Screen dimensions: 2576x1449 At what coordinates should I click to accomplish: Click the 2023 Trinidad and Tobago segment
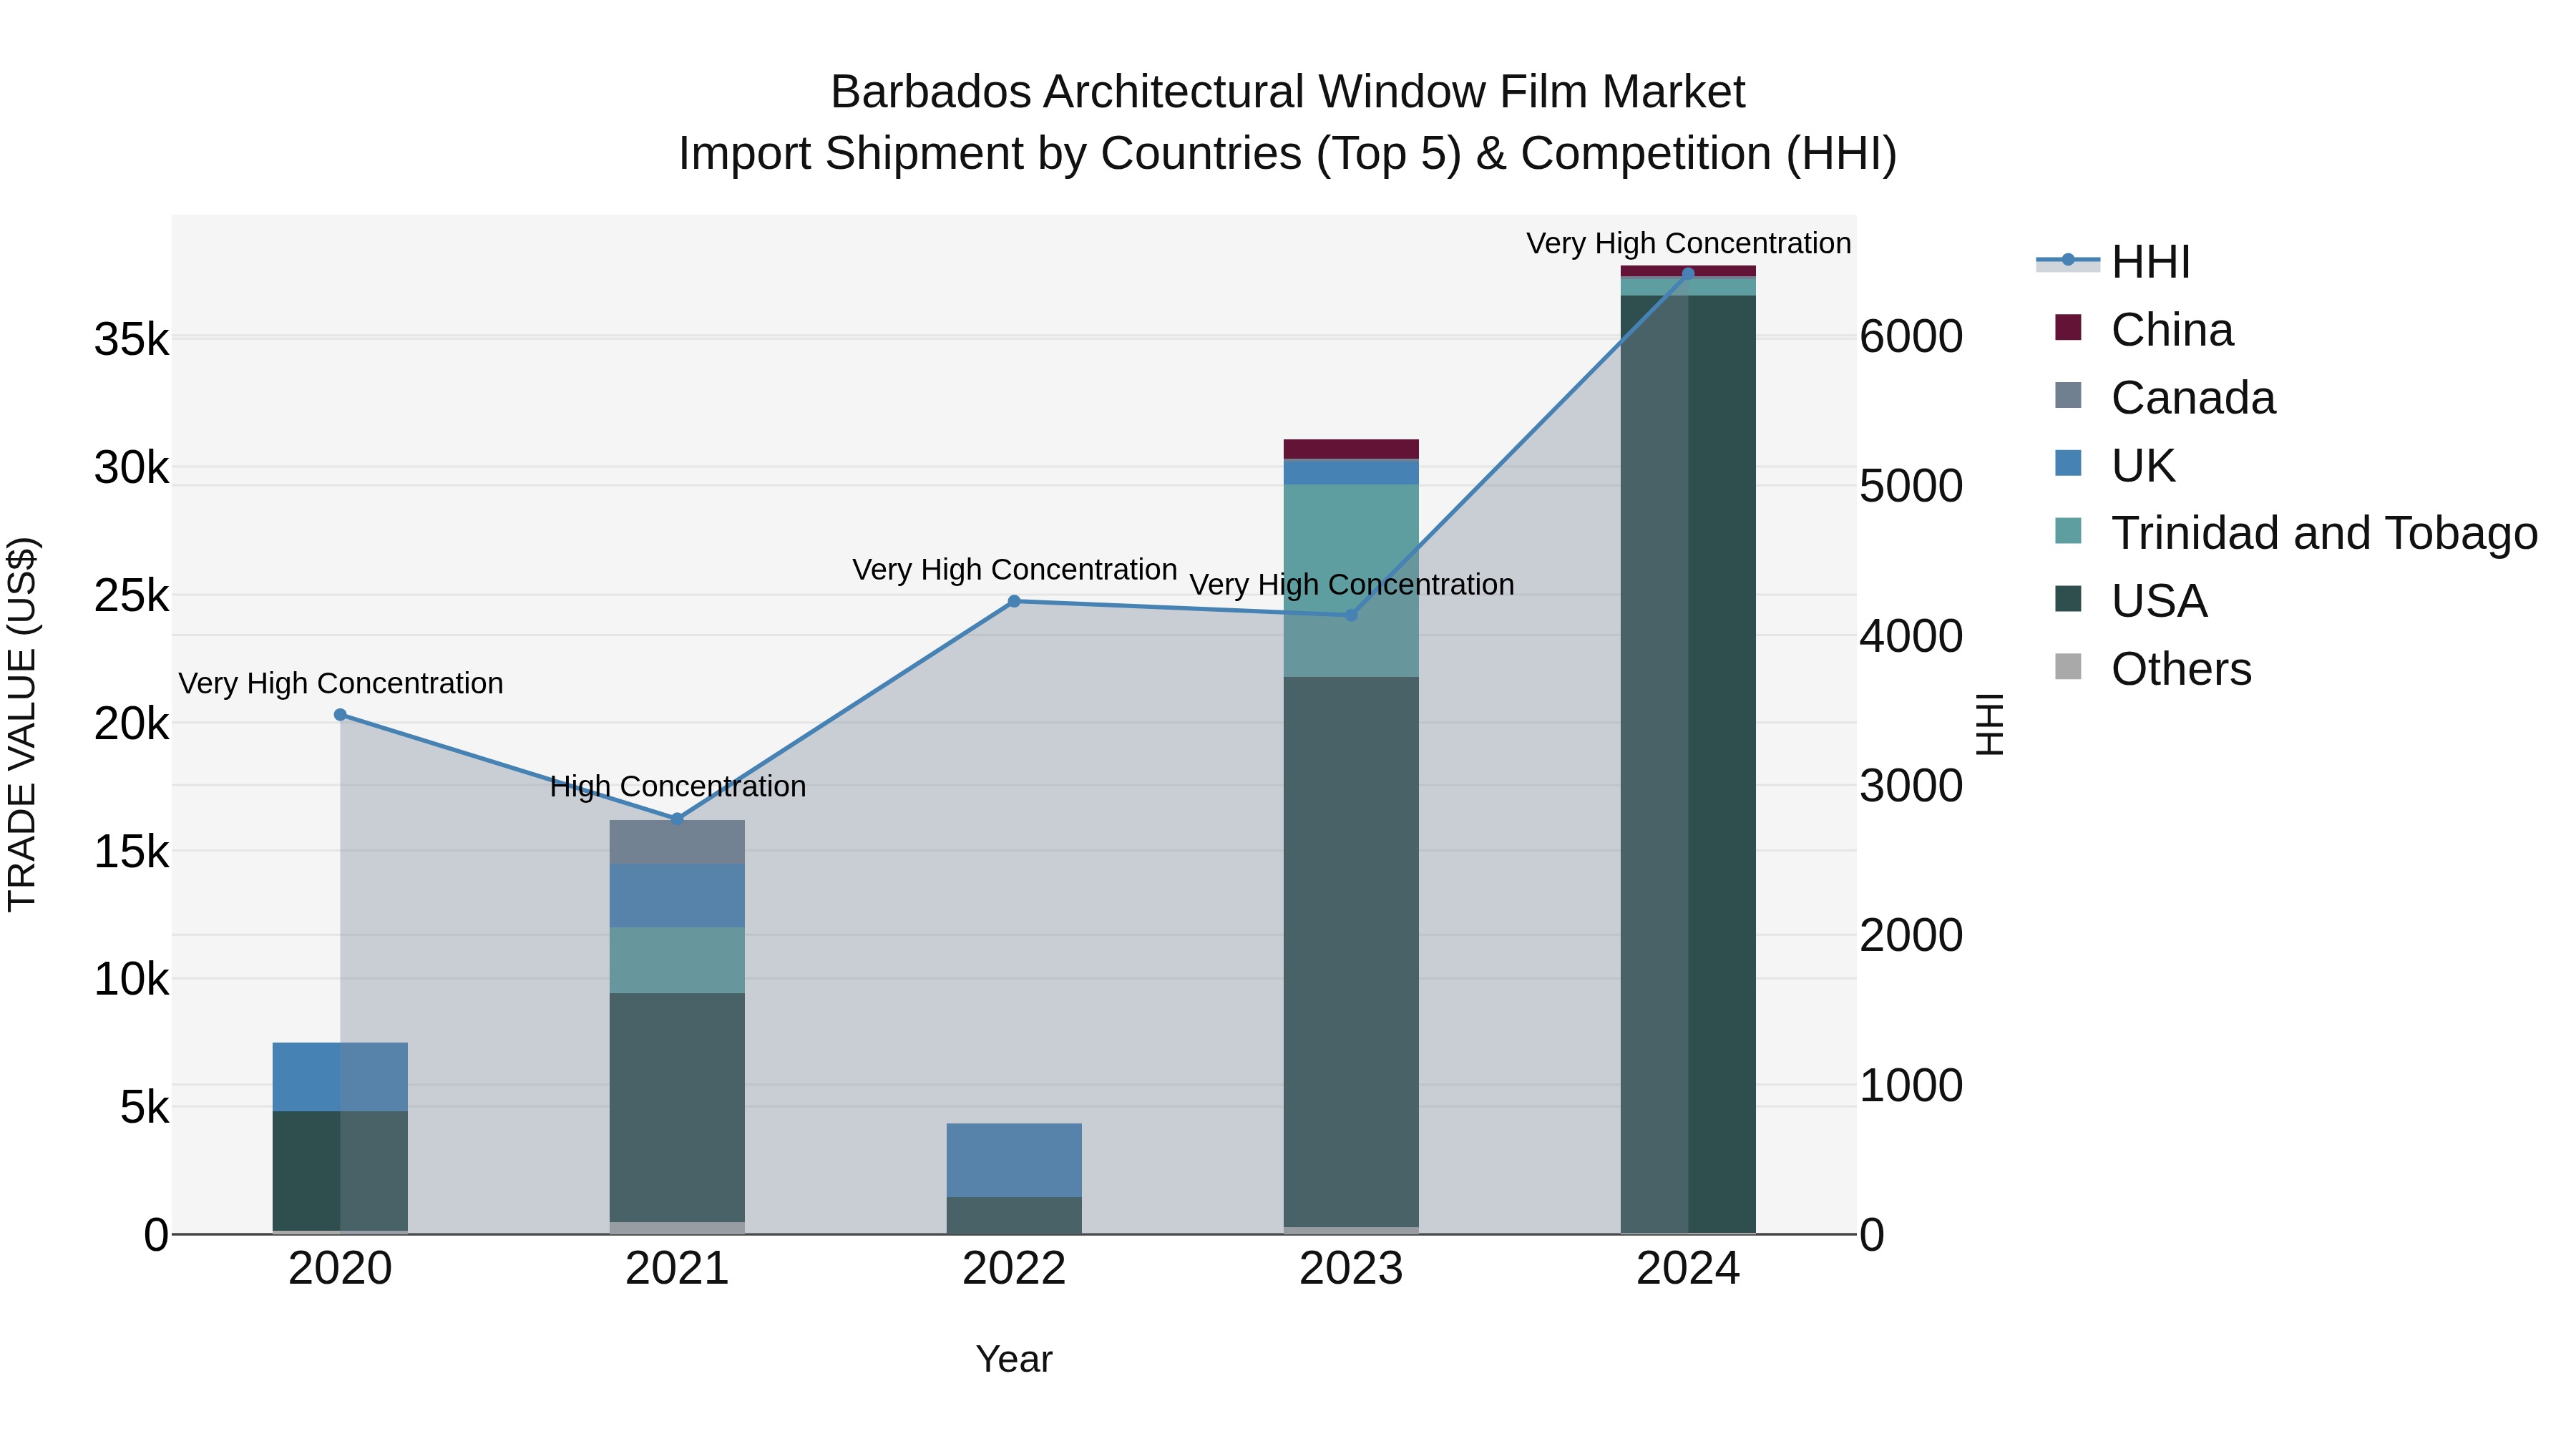tap(1351, 581)
